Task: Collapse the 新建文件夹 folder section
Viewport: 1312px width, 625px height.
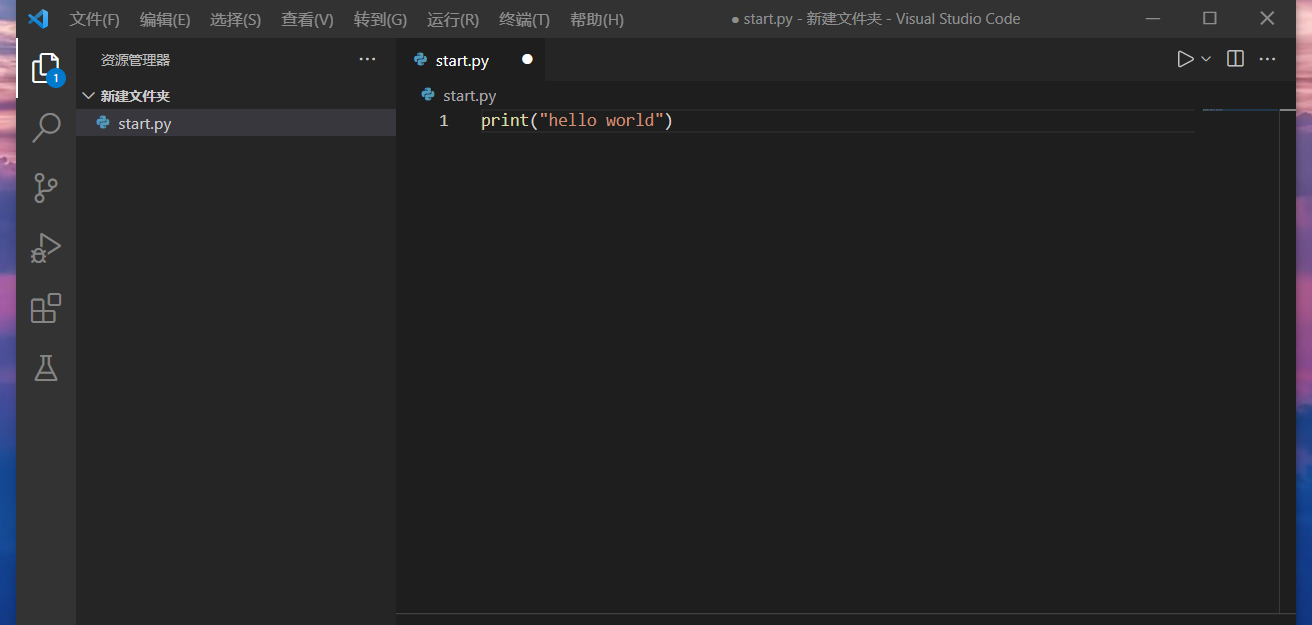Action: click(x=88, y=96)
